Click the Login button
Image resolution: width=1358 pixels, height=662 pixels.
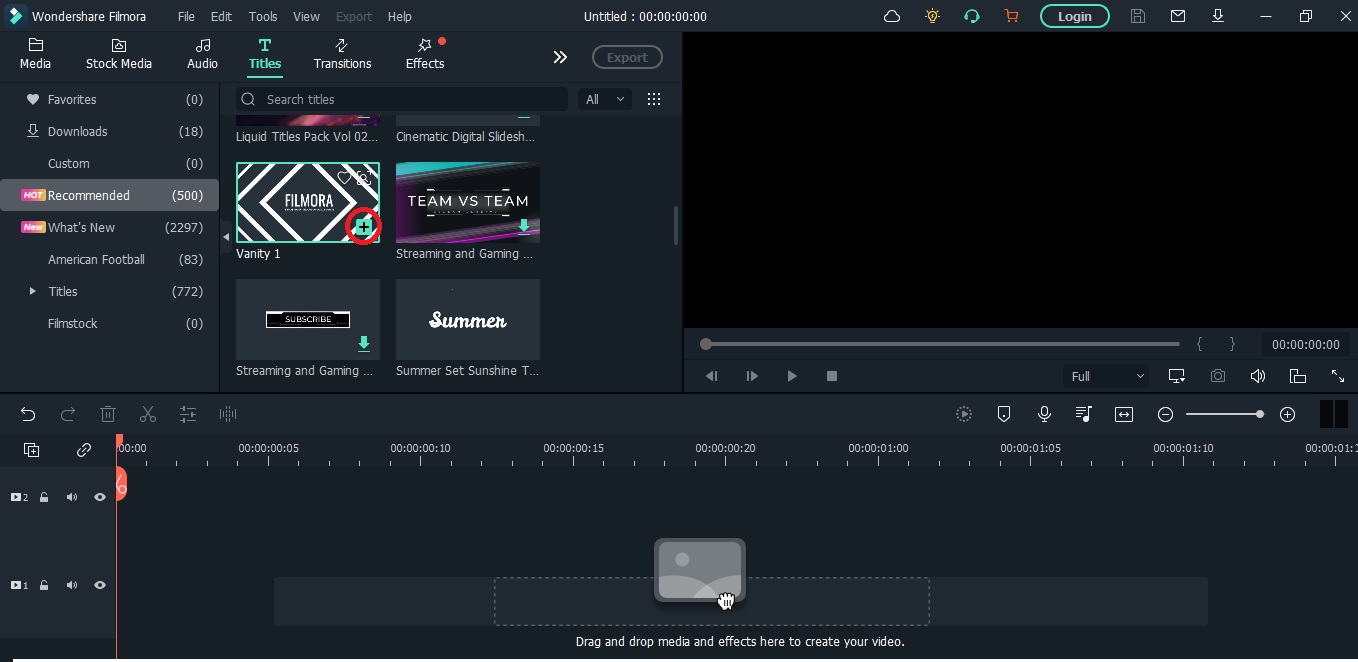(x=1074, y=16)
